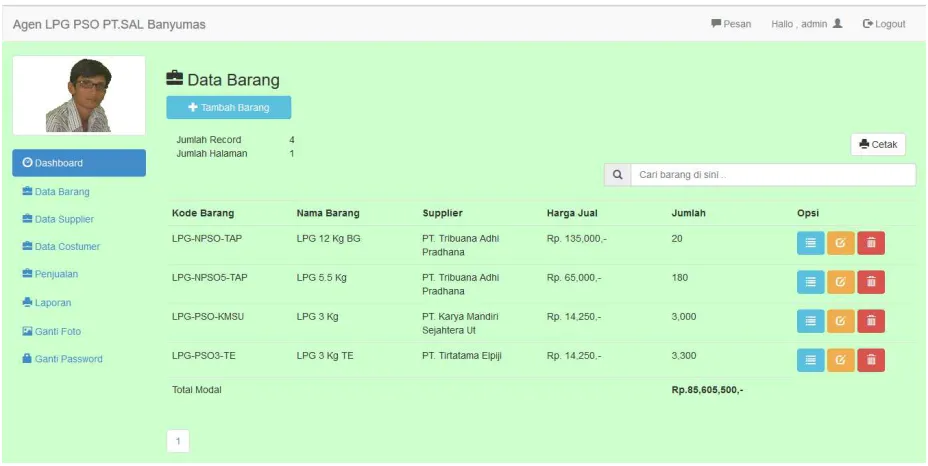
Task: Open Pesan messages link
Action: [731, 24]
